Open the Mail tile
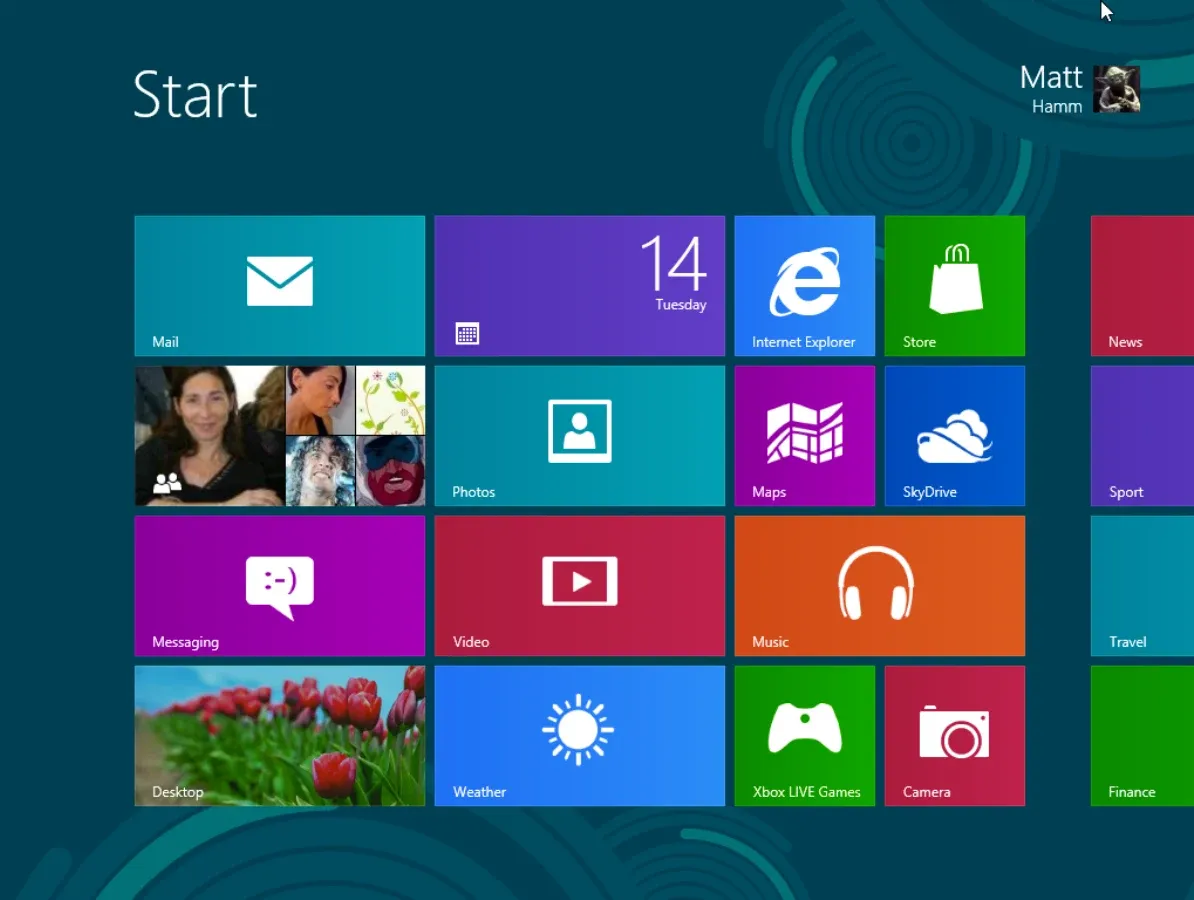 (279, 286)
